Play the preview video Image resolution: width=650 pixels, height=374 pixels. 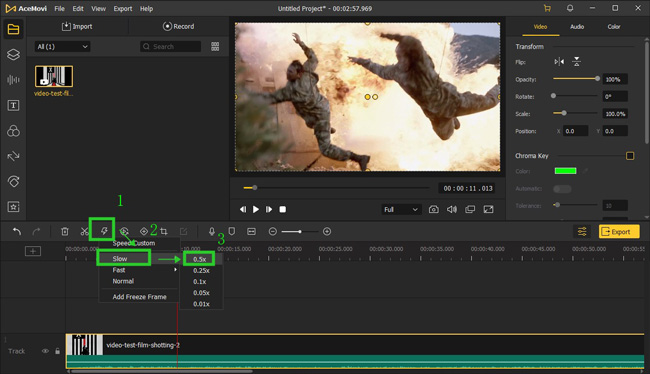click(x=256, y=209)
